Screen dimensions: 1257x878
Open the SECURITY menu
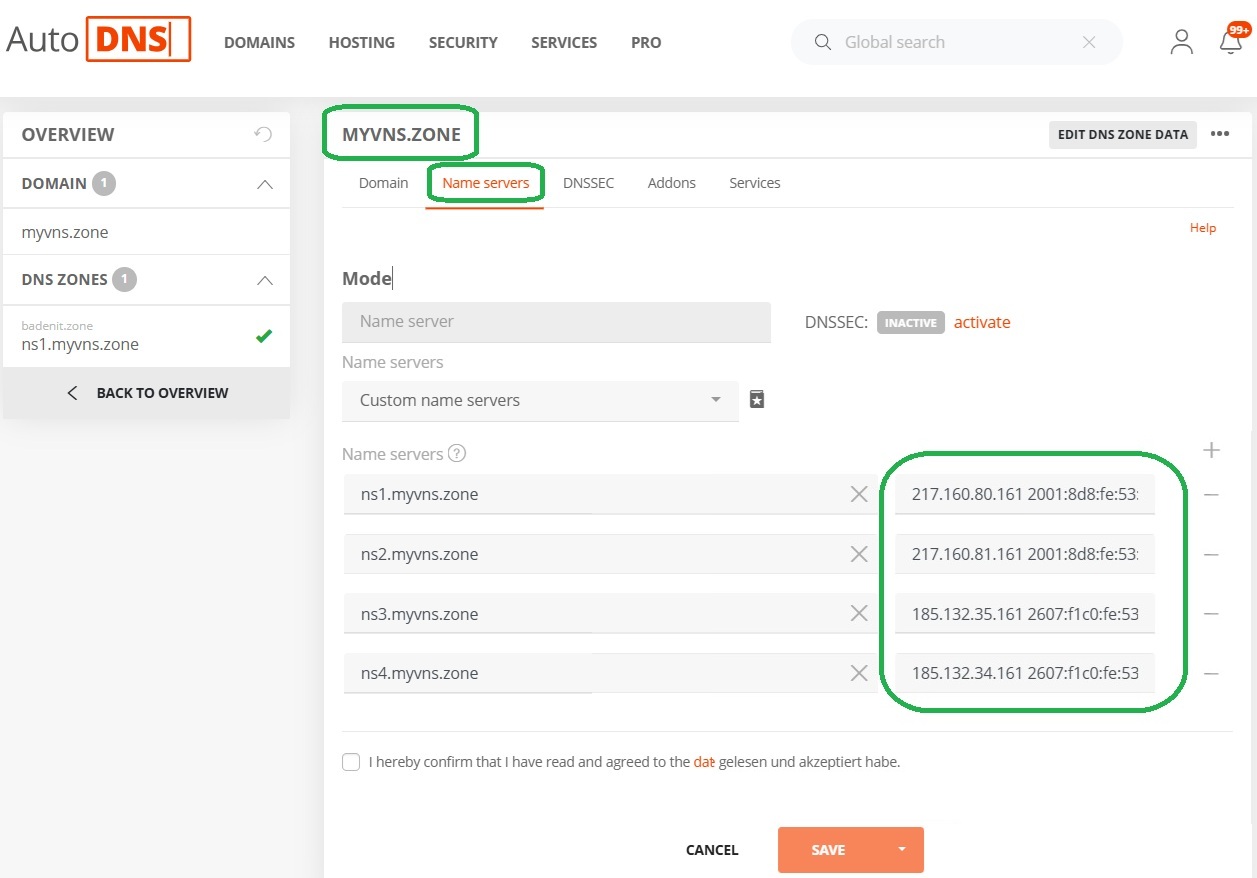(x=463, y=43)
